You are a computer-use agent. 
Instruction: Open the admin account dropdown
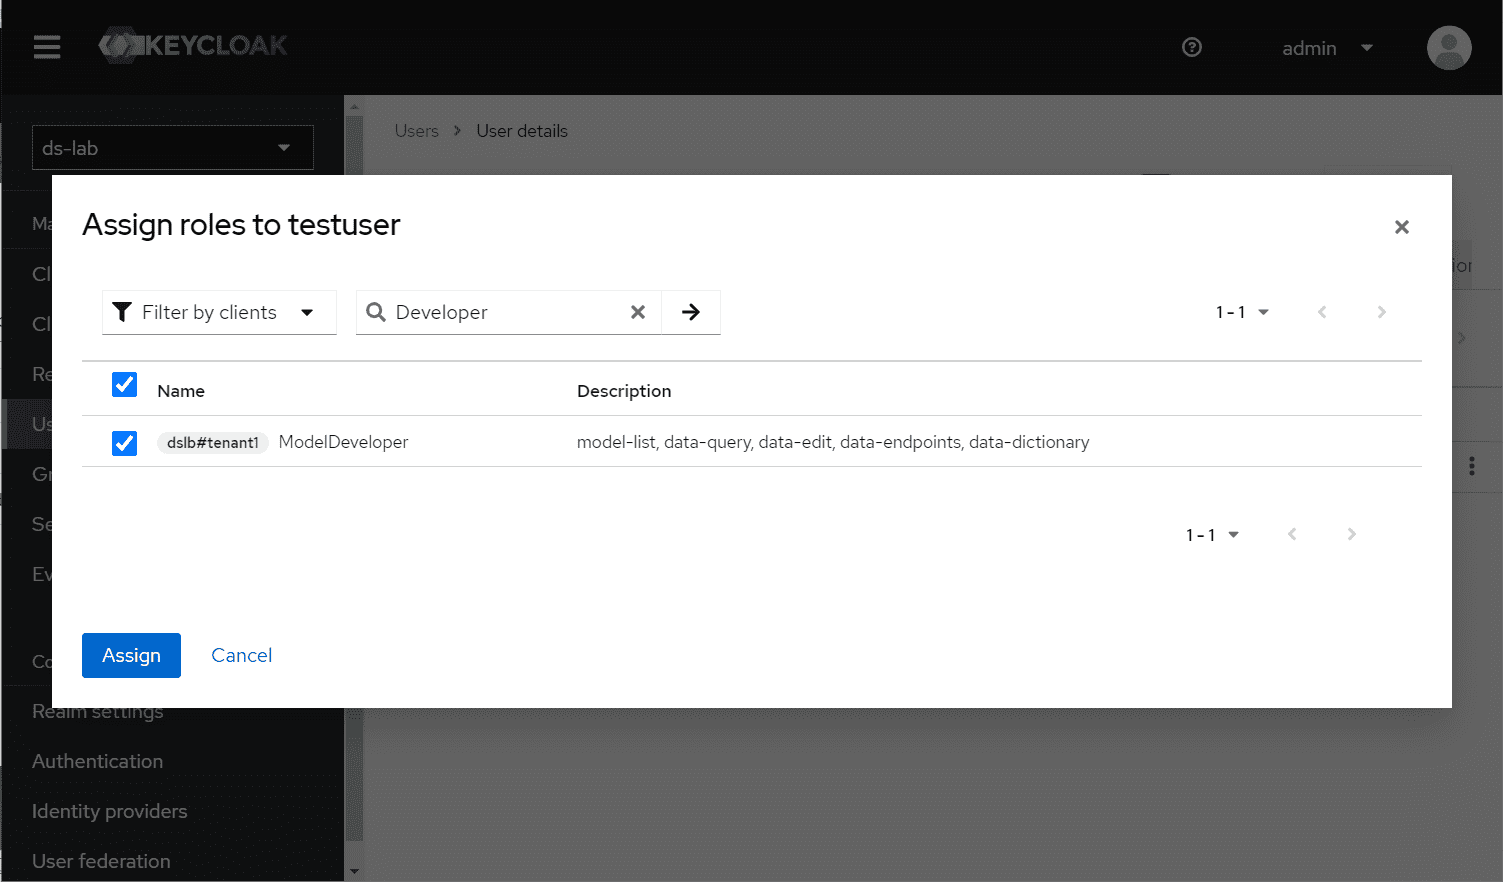pyautogui.click(x=1327, y=48)
